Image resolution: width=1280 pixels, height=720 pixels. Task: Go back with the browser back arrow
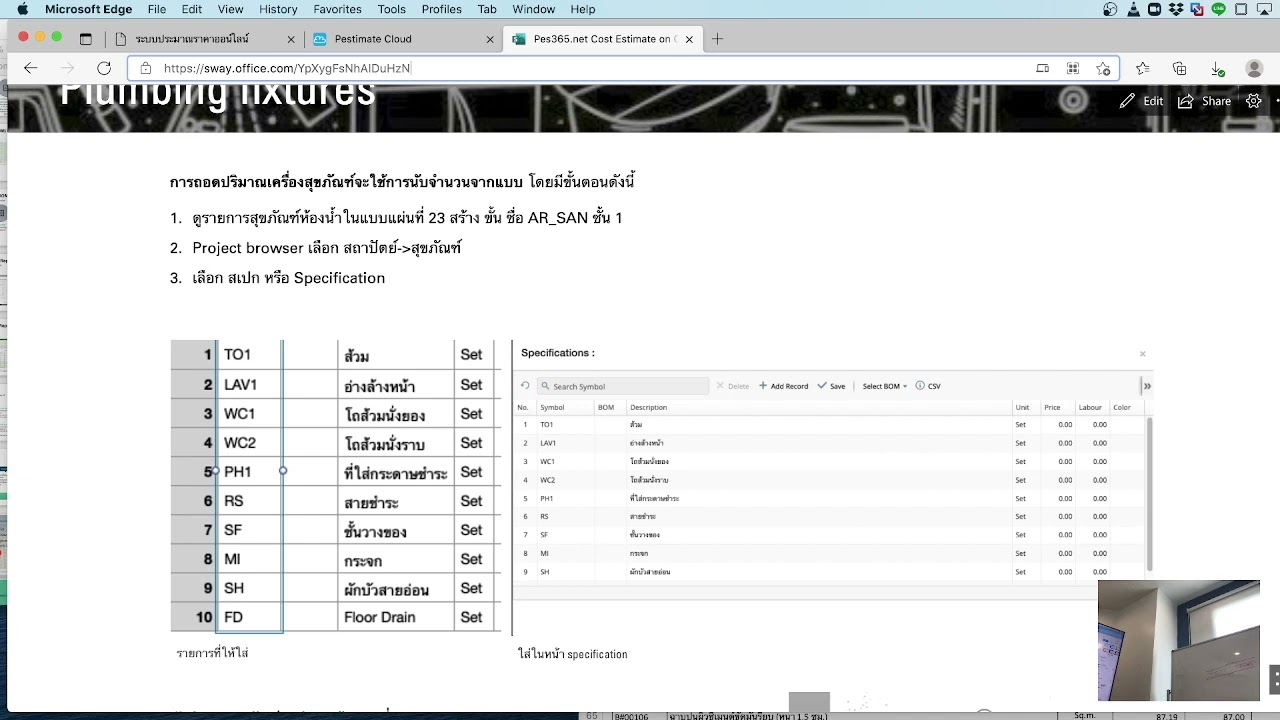click(30, 68)
